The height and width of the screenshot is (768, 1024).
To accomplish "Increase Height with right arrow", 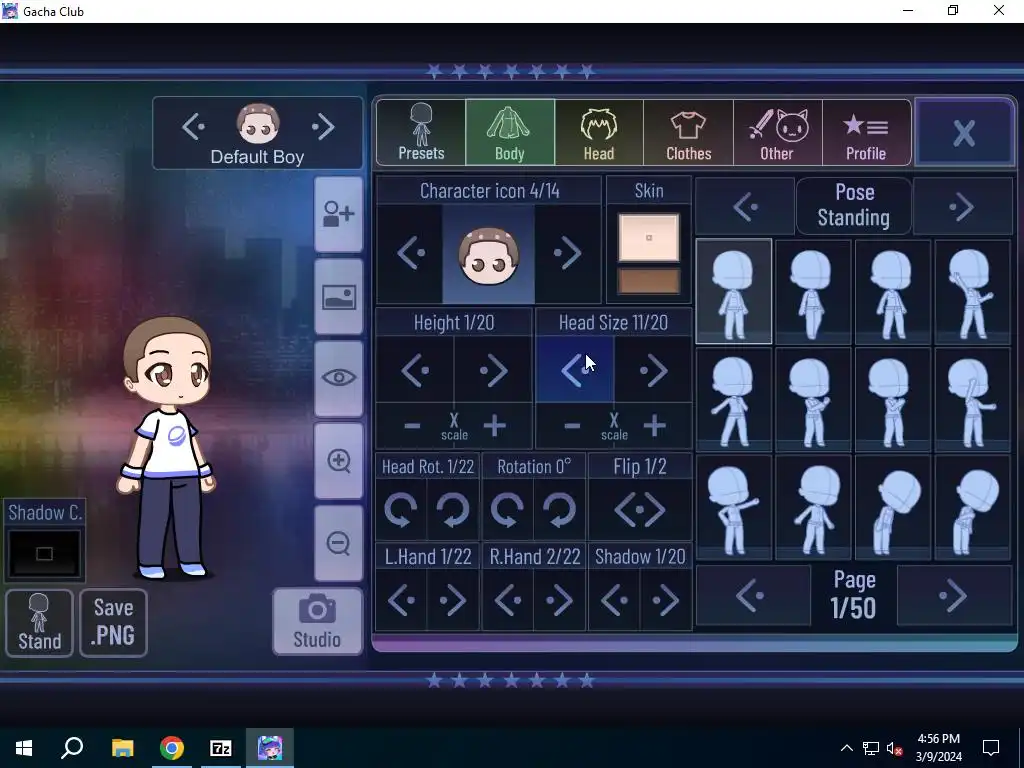I will pos(494,370).
